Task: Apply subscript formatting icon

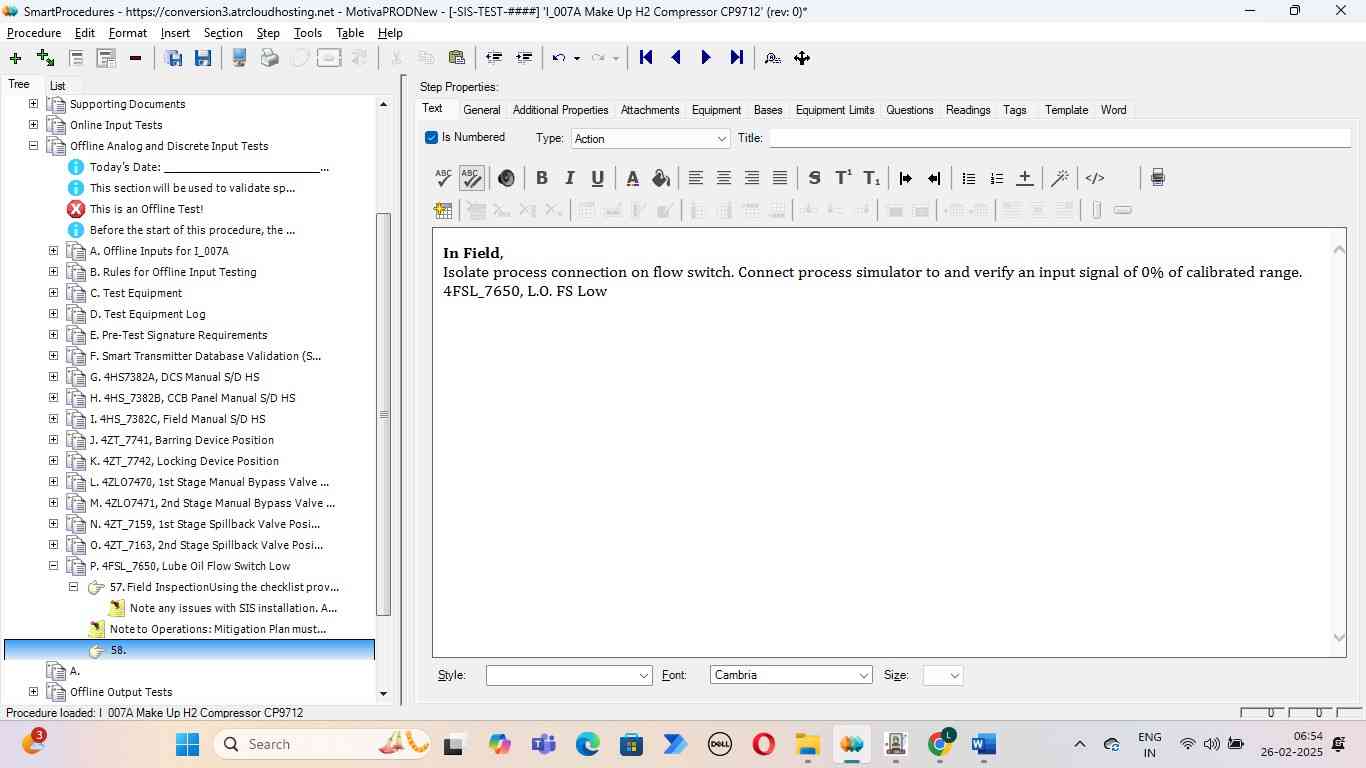Action: pos(872,178)
